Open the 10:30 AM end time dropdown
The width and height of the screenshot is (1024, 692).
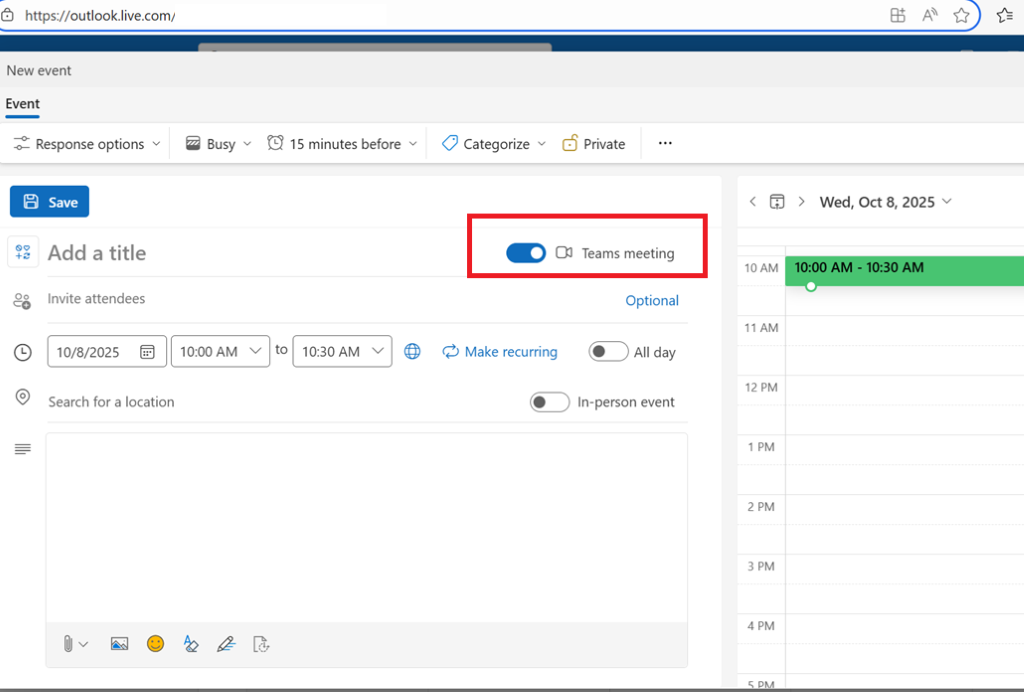[x=342, y=351]
